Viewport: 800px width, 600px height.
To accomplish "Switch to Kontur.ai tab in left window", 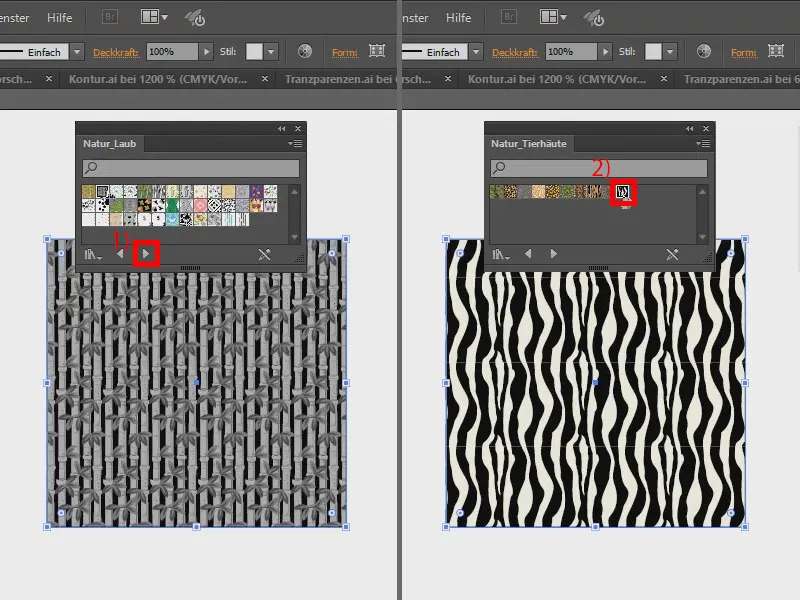I will [x=158, y=79].
